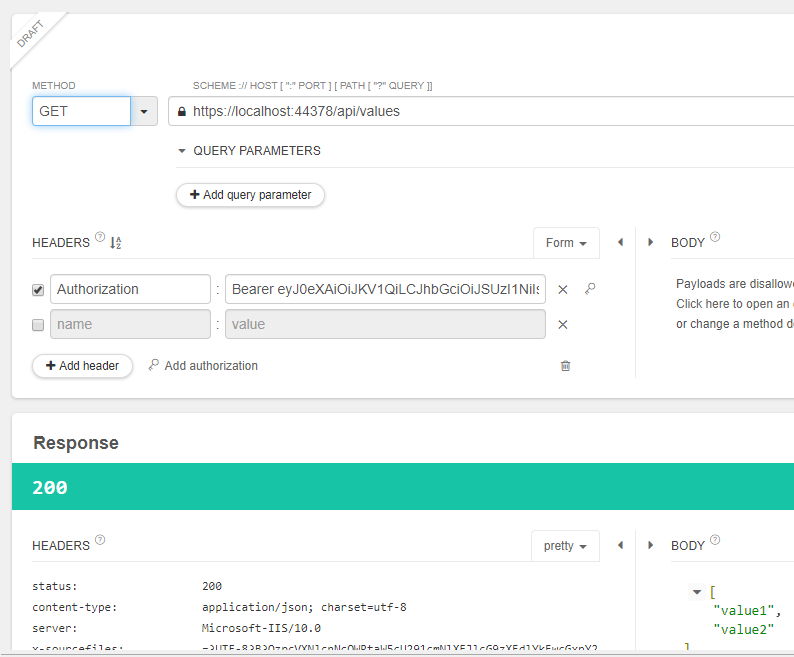
Task: Sort request headers alphabetically
Action: click(116, 243)
